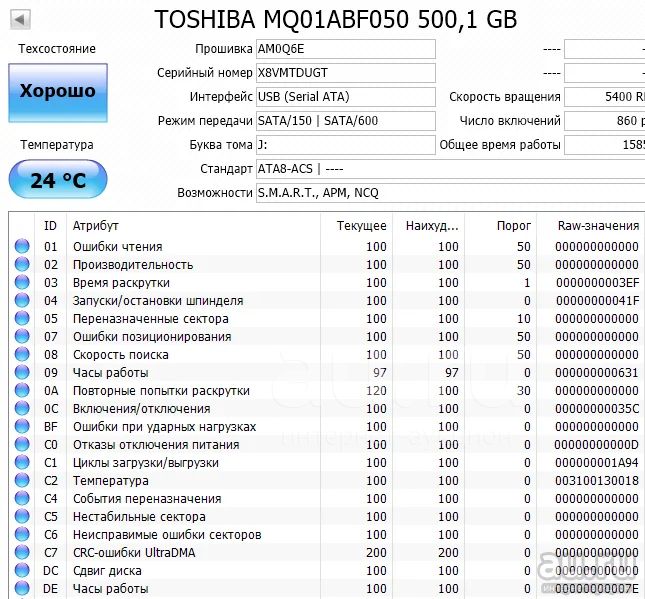Click status icon for Нестабильные сектора row
The image size is (645, 599).
(22, 516)
